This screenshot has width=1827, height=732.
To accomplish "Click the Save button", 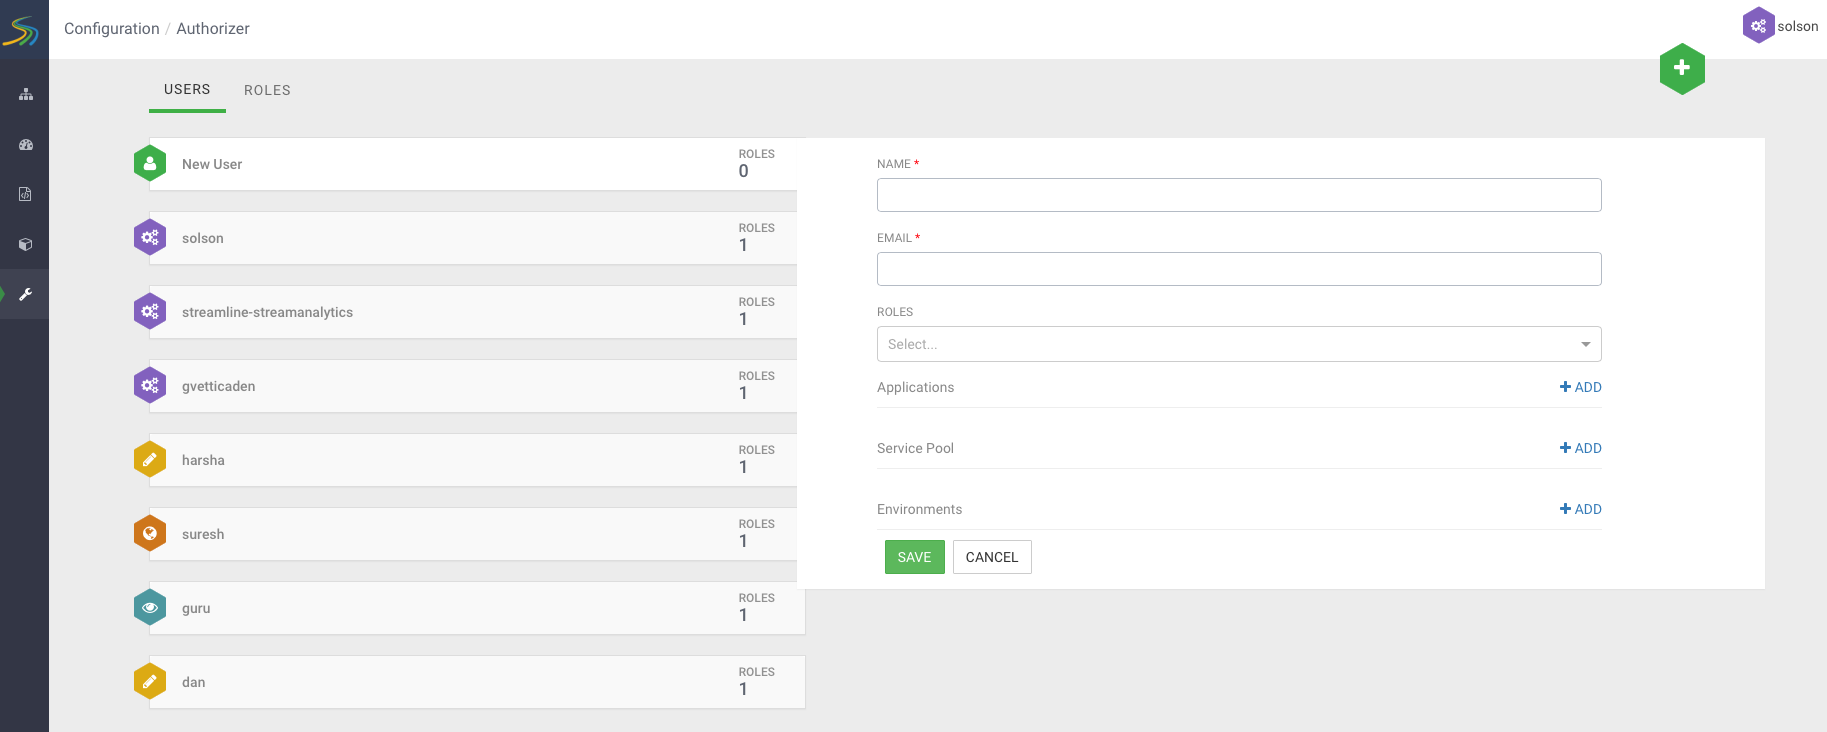I will click(914, 557).
